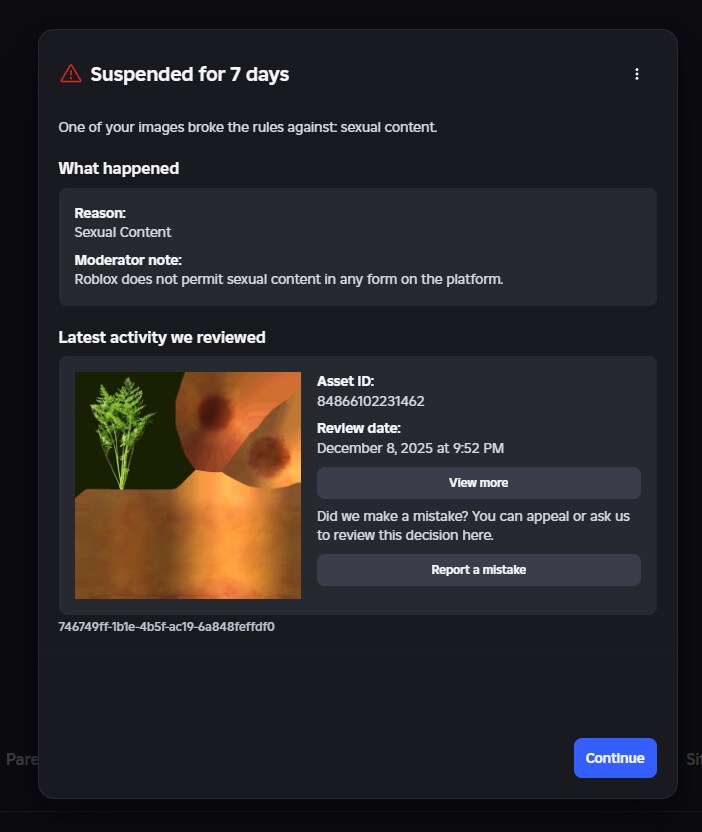Click the December 8, 2025 review date

tap(410, 448)
